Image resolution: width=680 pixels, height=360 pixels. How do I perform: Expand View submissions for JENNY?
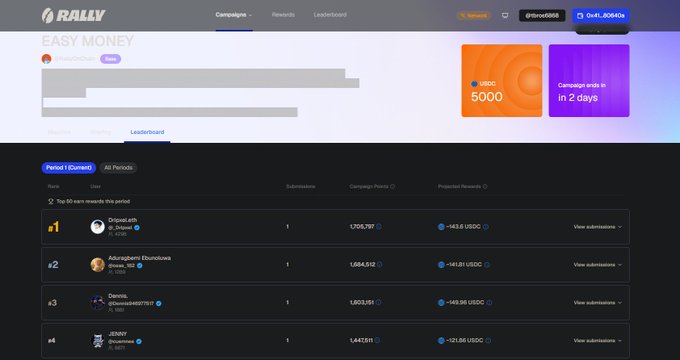[x=598, y=340]
